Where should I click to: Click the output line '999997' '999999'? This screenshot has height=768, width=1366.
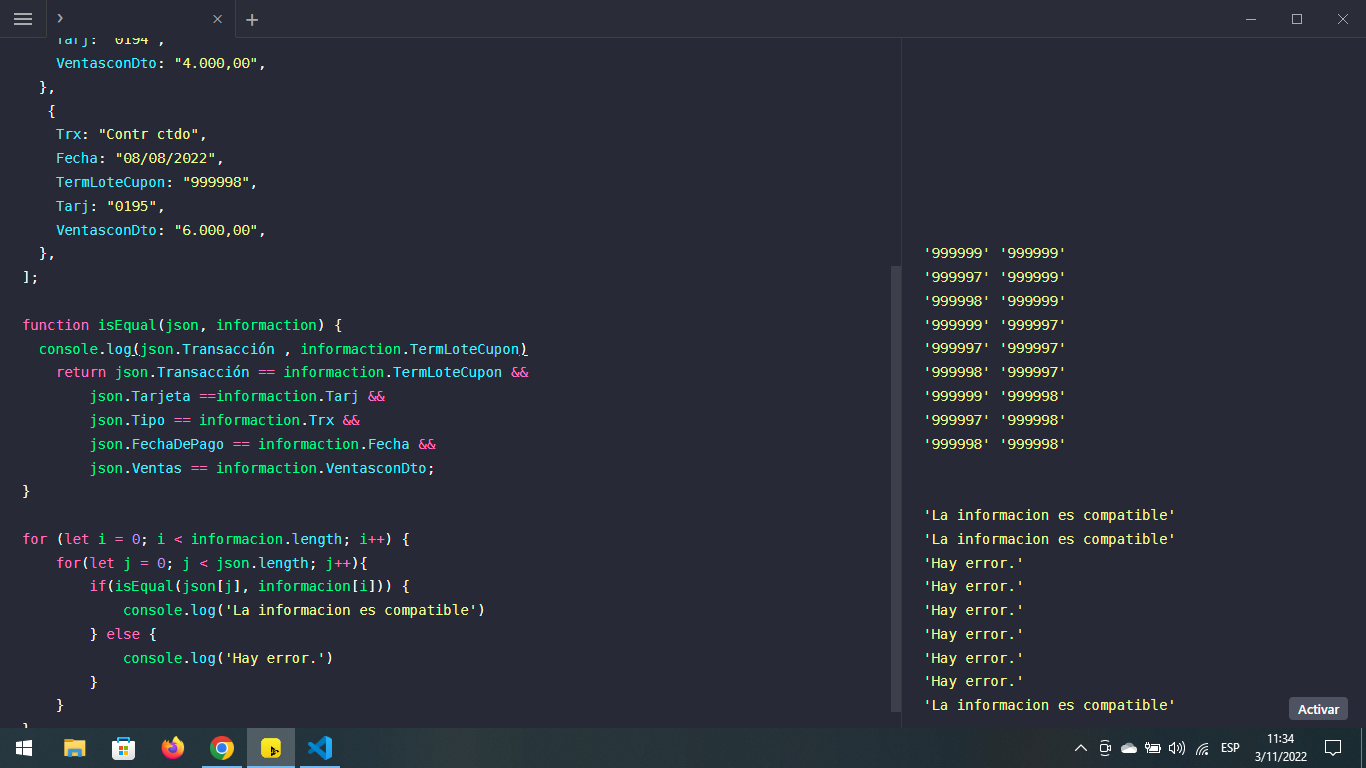click(x=995, y=277)
